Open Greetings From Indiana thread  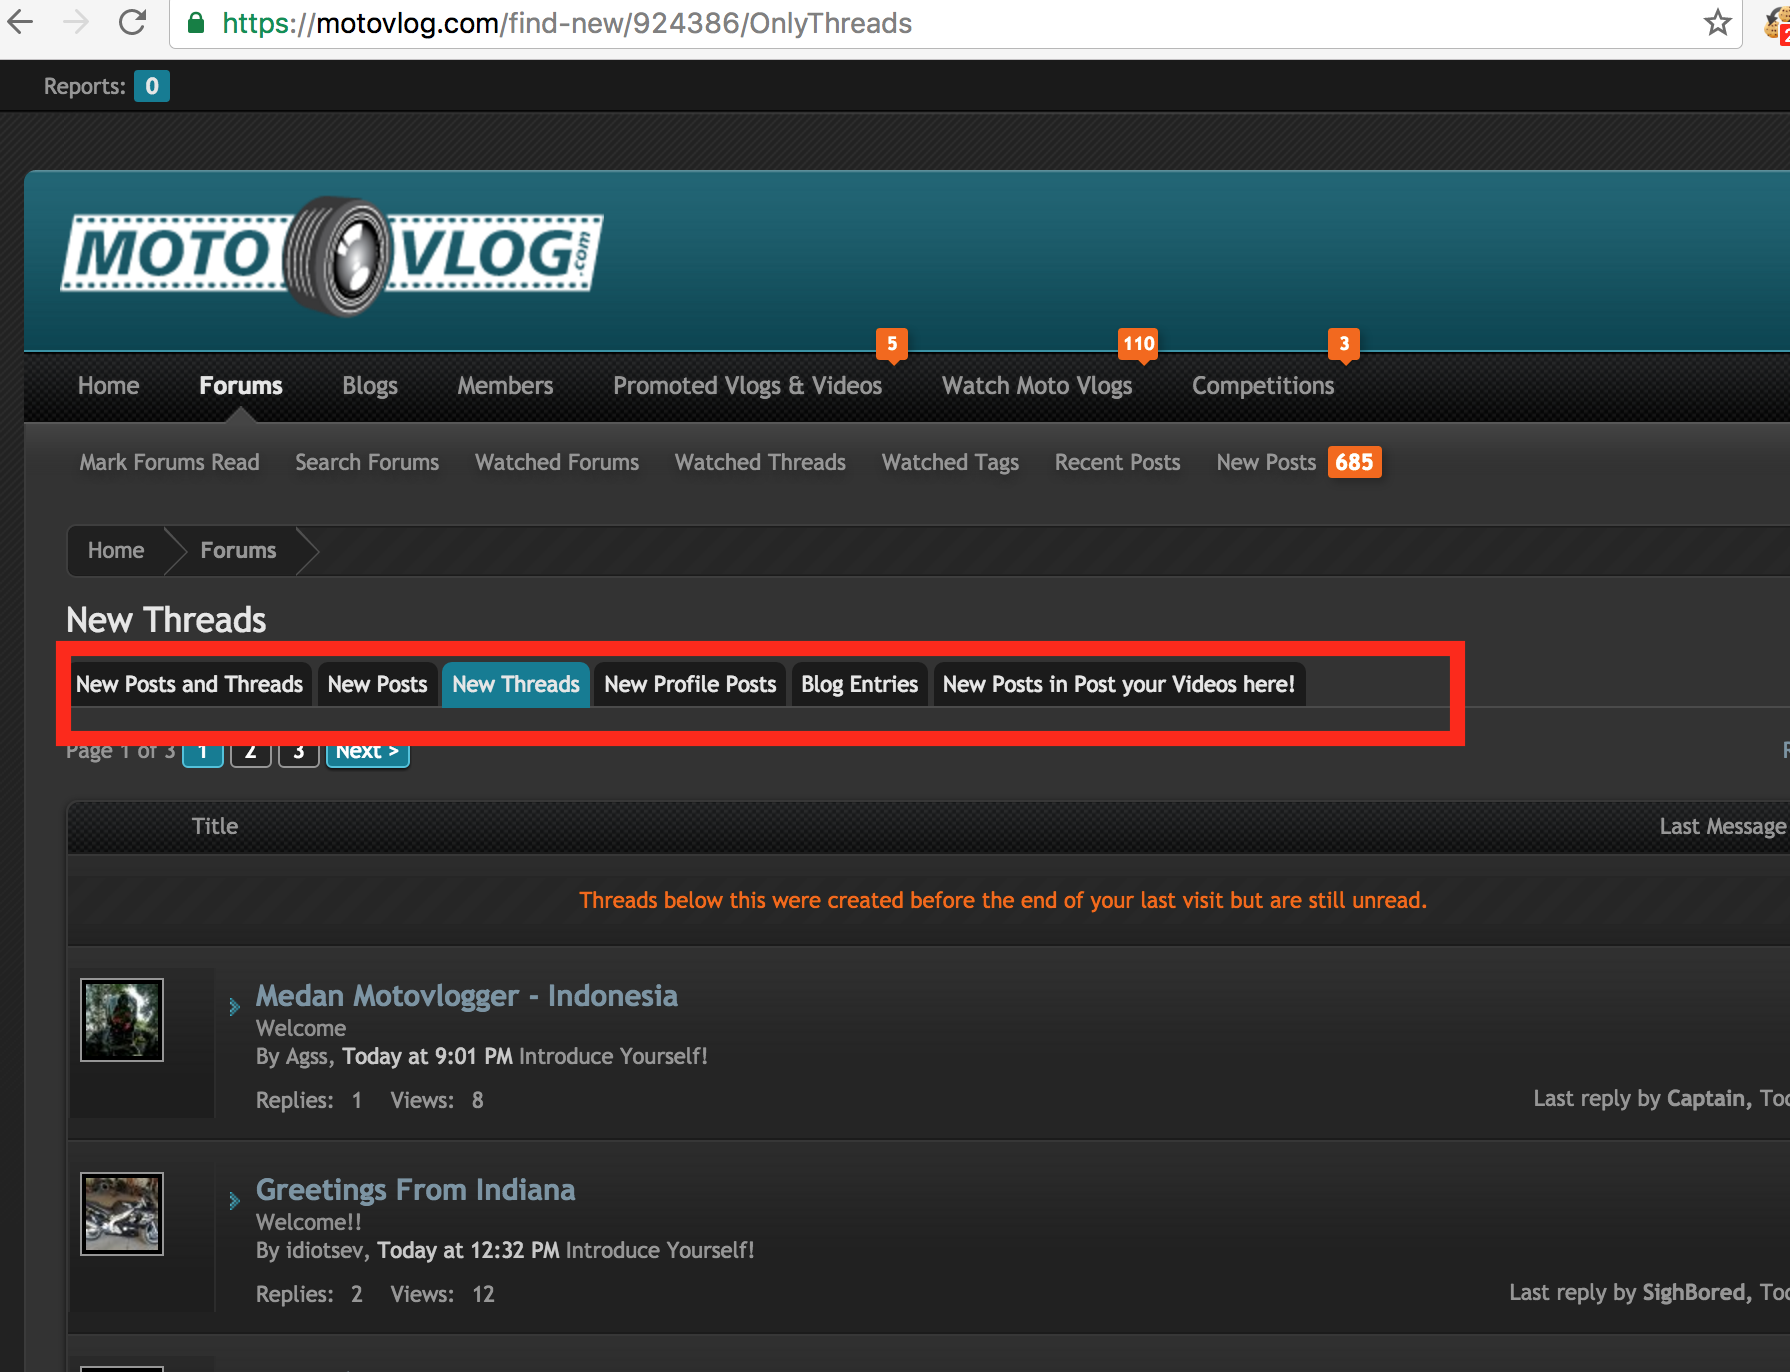tap(416, 1190)
